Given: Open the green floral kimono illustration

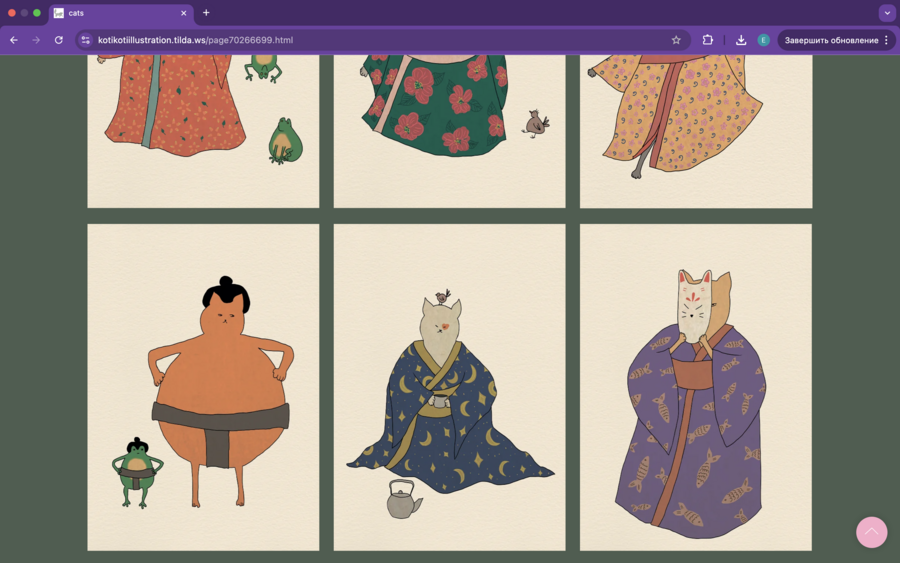Looking at the screenshot, I should click(x=449, y=131).
